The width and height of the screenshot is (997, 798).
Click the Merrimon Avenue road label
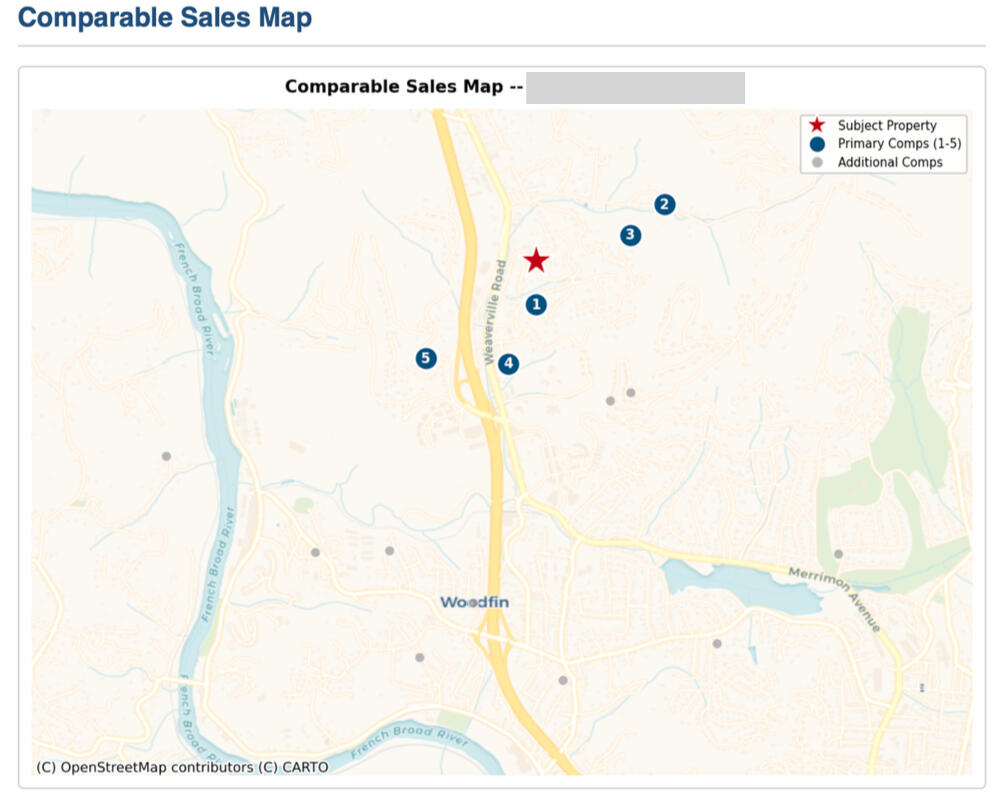[x=835, y=598]
